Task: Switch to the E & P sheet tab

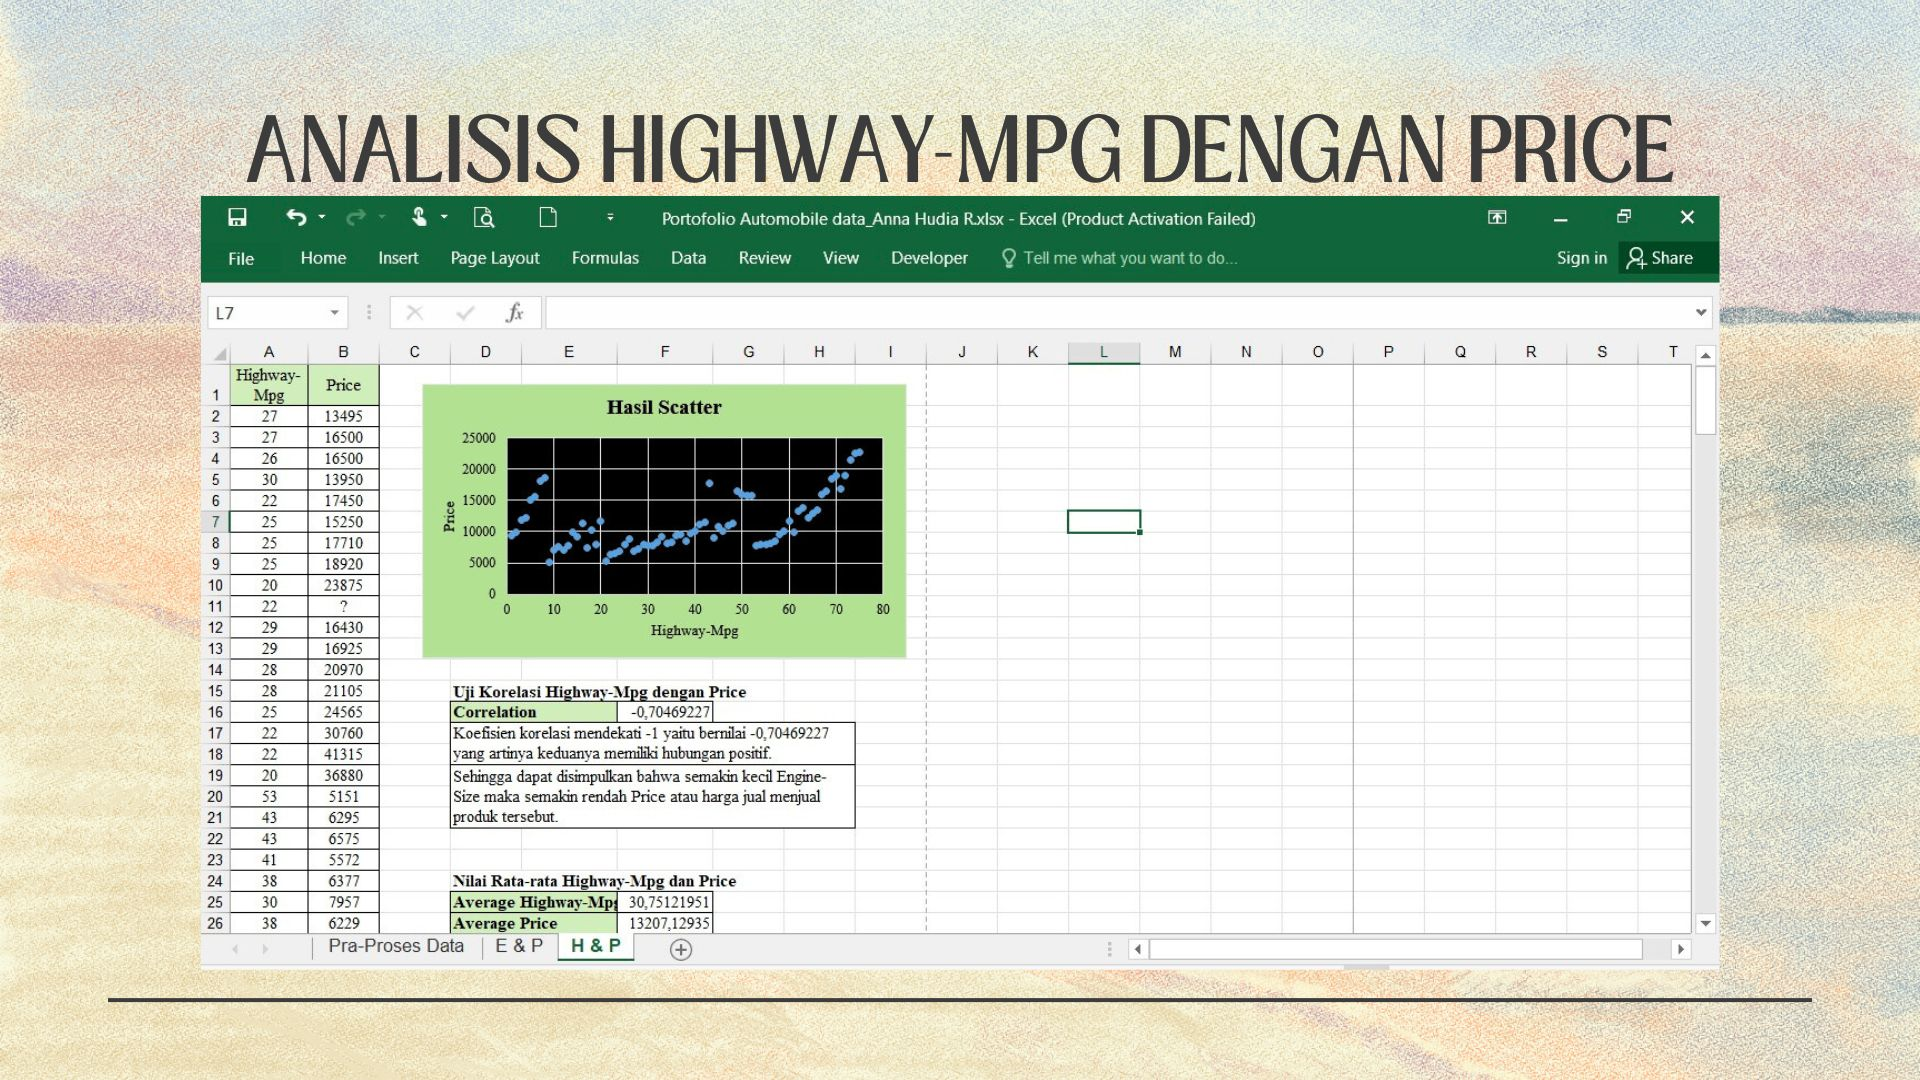Action: tap(519, 946)
